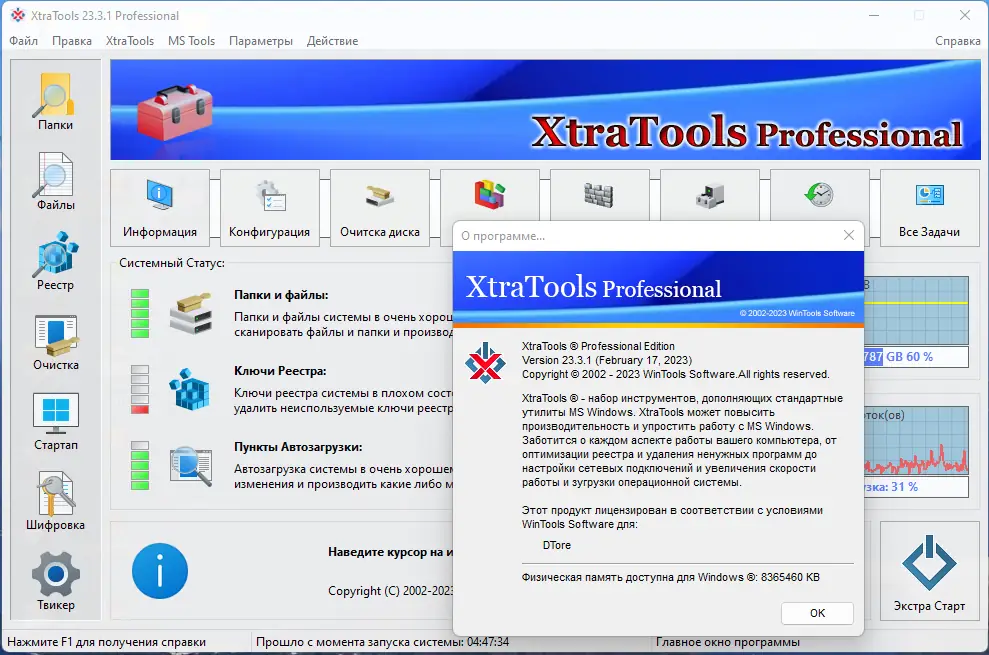Open the Очистка tool in sidebar
The image size is (989, 655).
click(x=56, y=341)
